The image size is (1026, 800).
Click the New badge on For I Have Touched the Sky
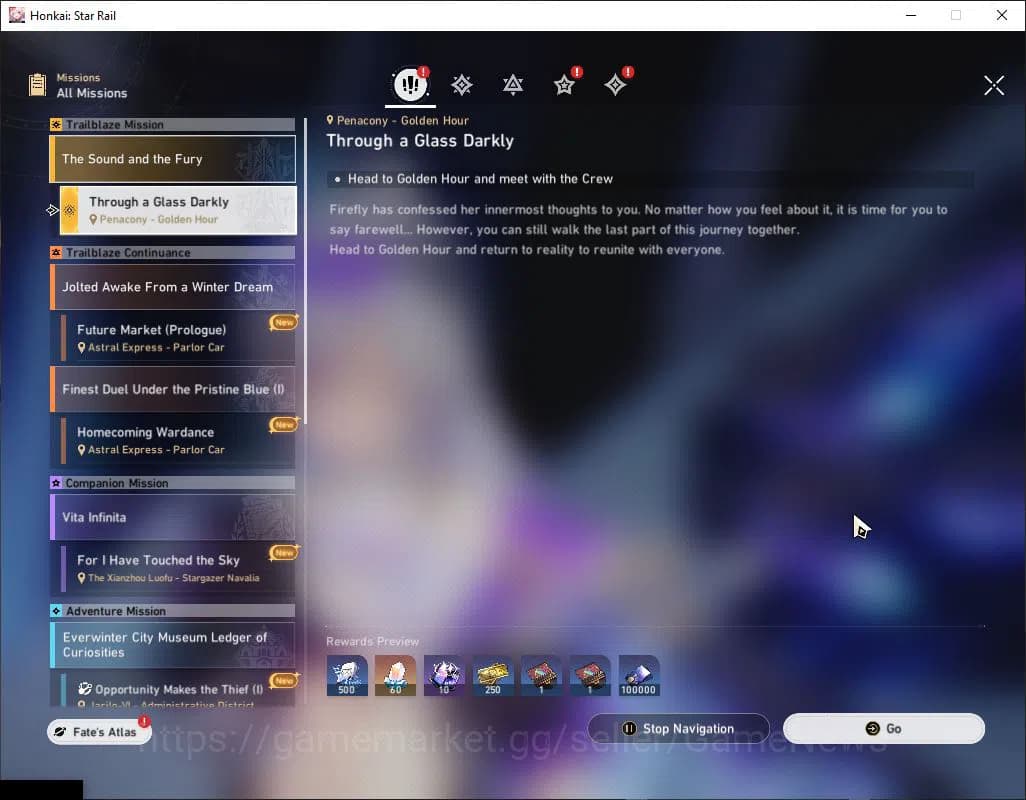[283, 553]
